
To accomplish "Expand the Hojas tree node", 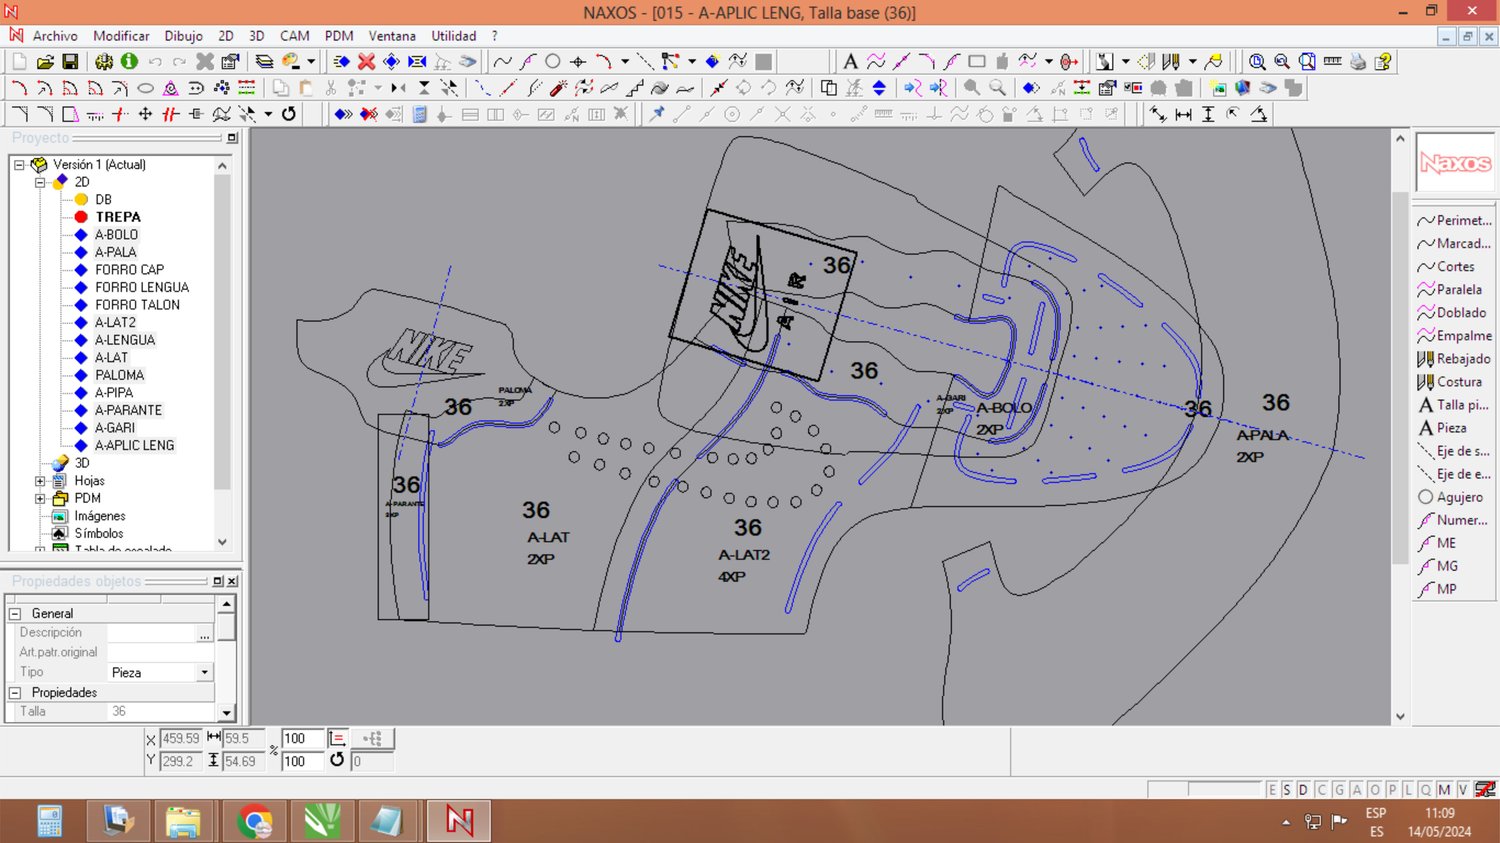I will pyautogui.click(x=40, y=481).
